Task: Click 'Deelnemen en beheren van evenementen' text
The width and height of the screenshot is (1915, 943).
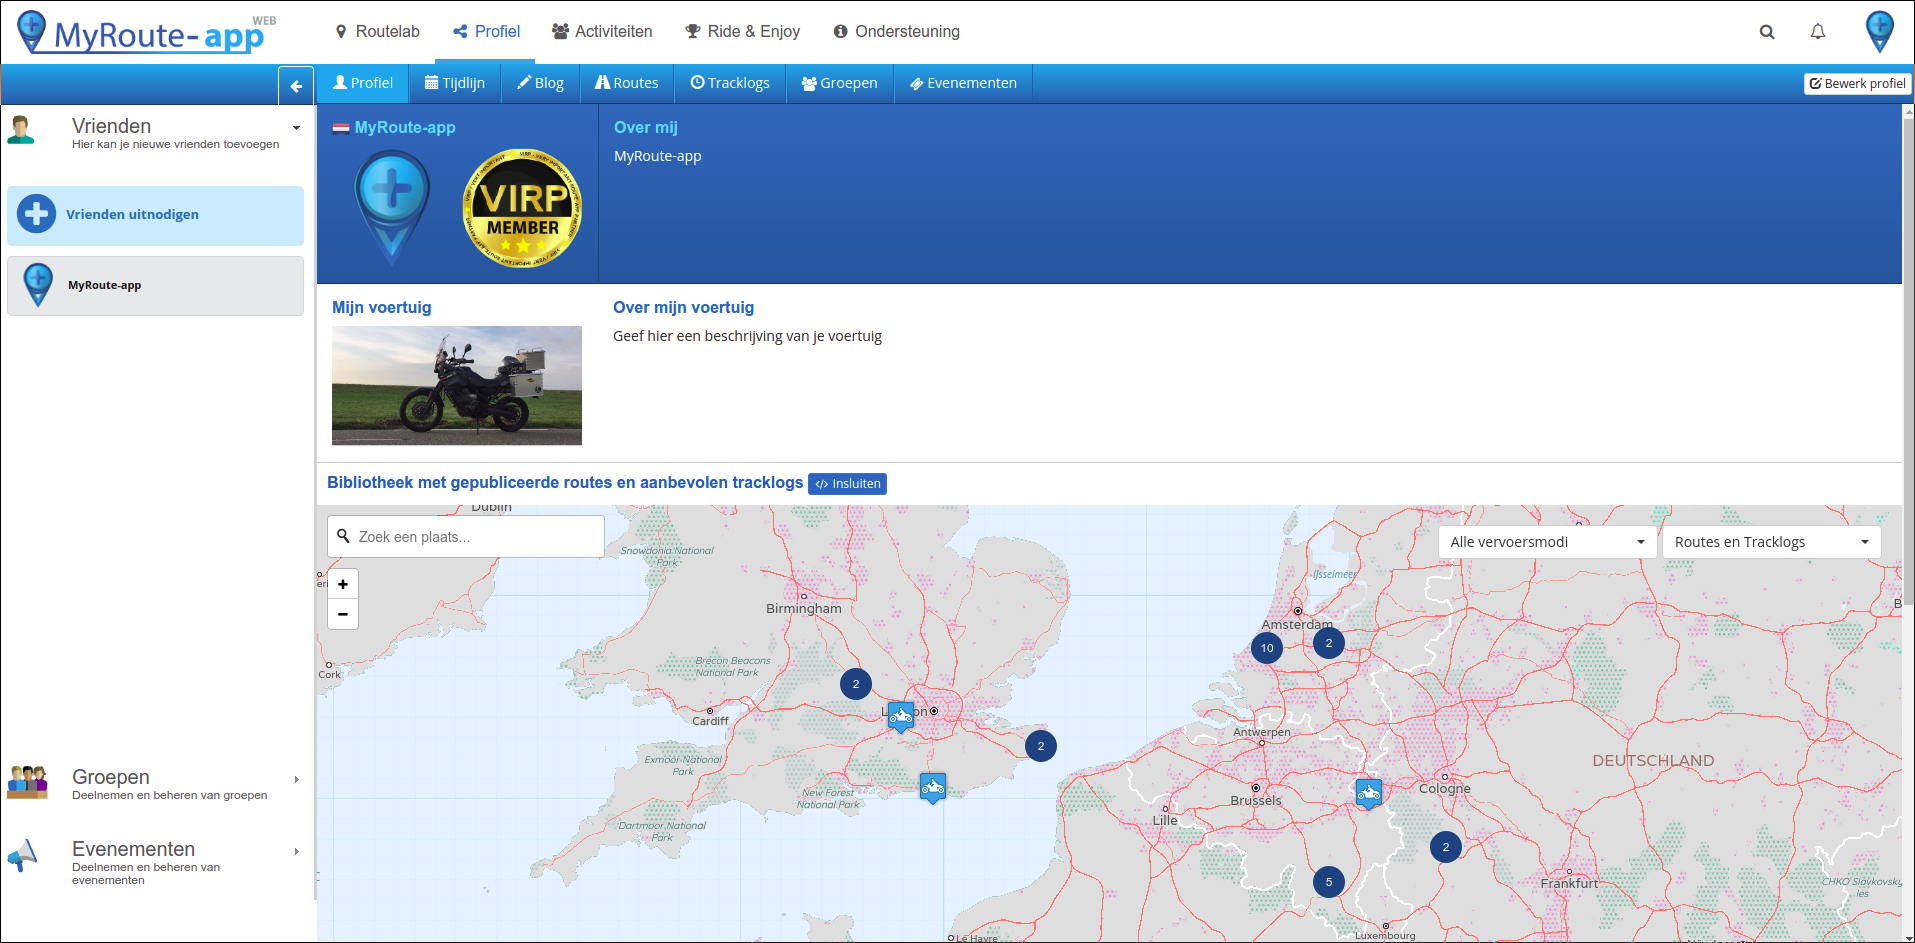Action: (x=146, y=874)
